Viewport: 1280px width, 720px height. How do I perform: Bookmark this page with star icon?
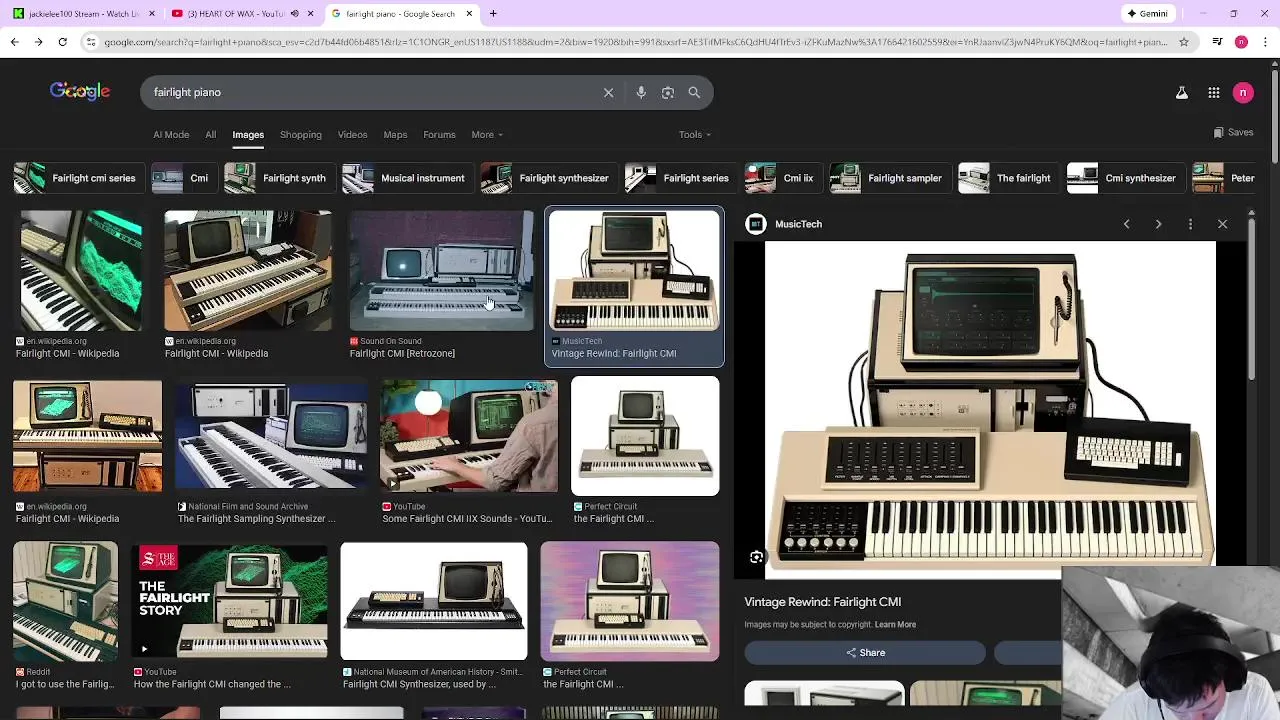pyautogui.click(x=1184, y=42)
